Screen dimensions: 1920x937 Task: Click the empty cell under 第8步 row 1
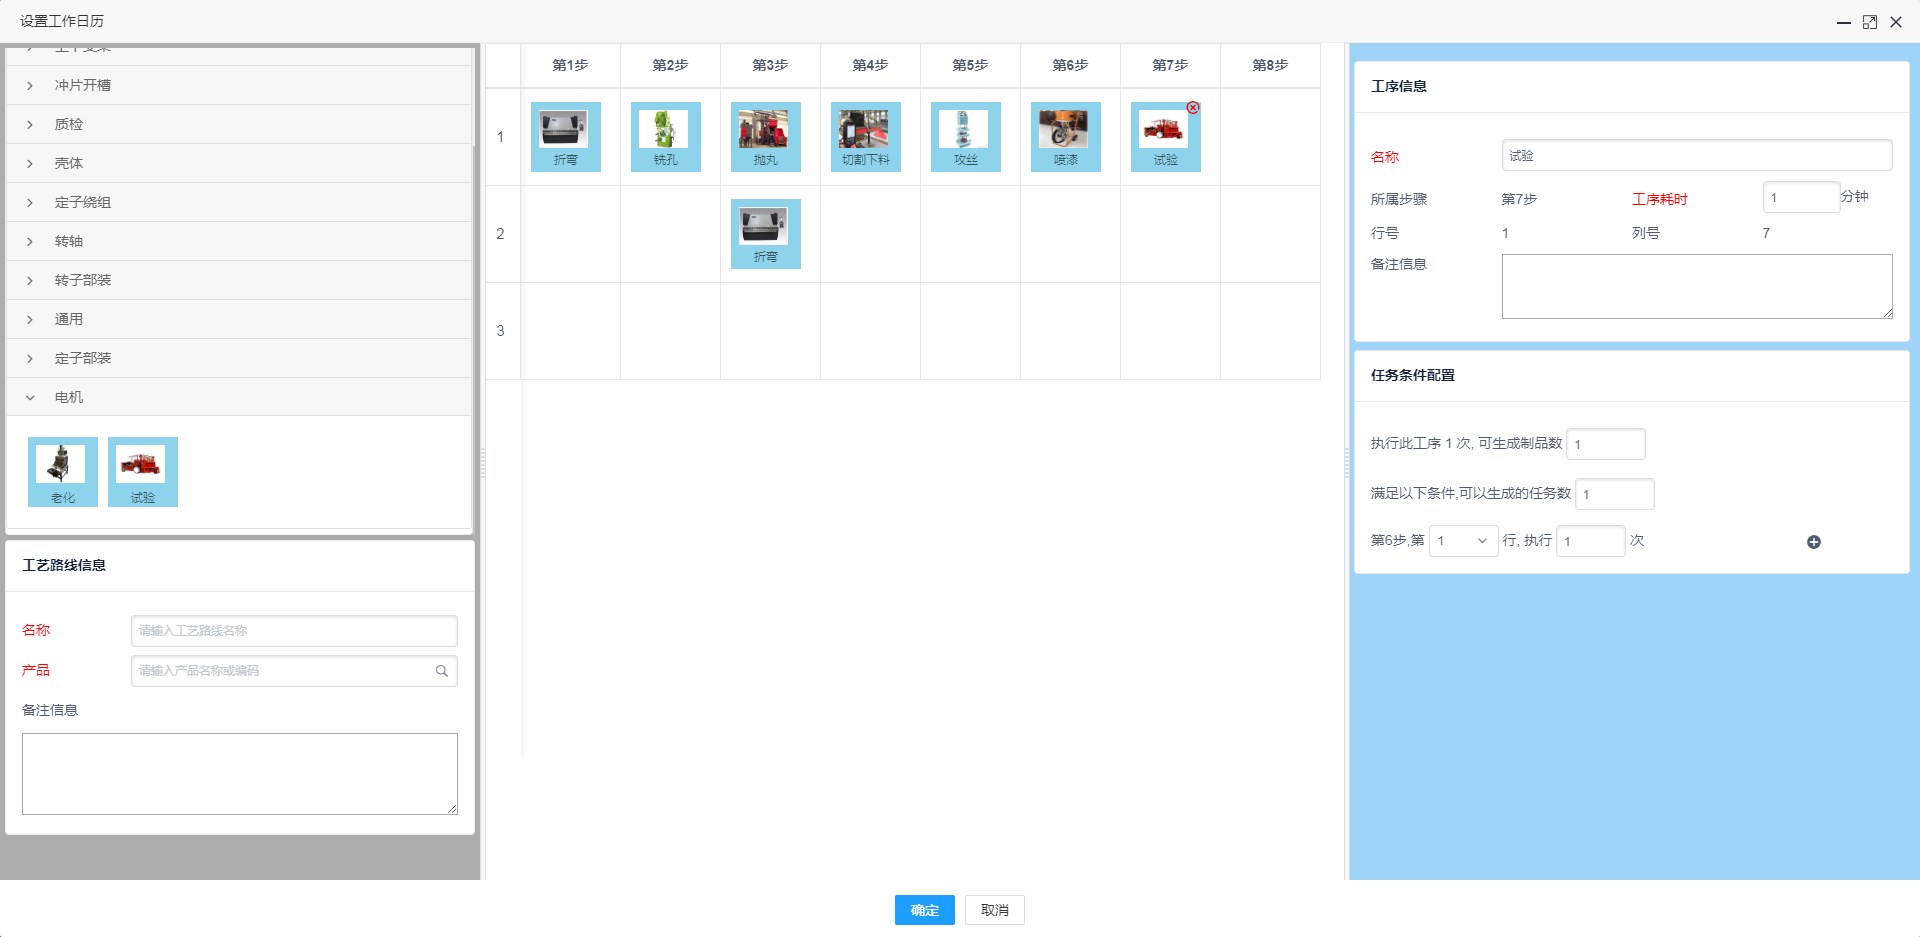tap(1270, 137)
